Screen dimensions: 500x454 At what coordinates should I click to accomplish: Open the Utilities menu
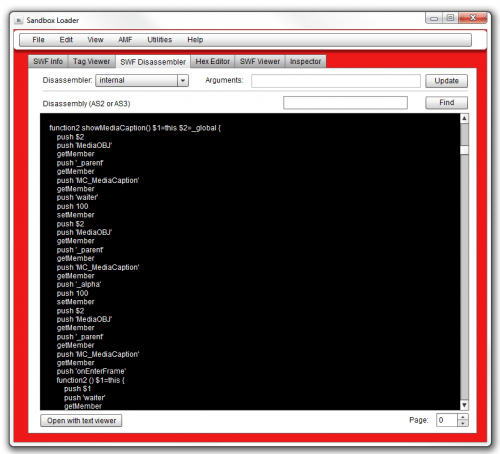pos(160,40)
